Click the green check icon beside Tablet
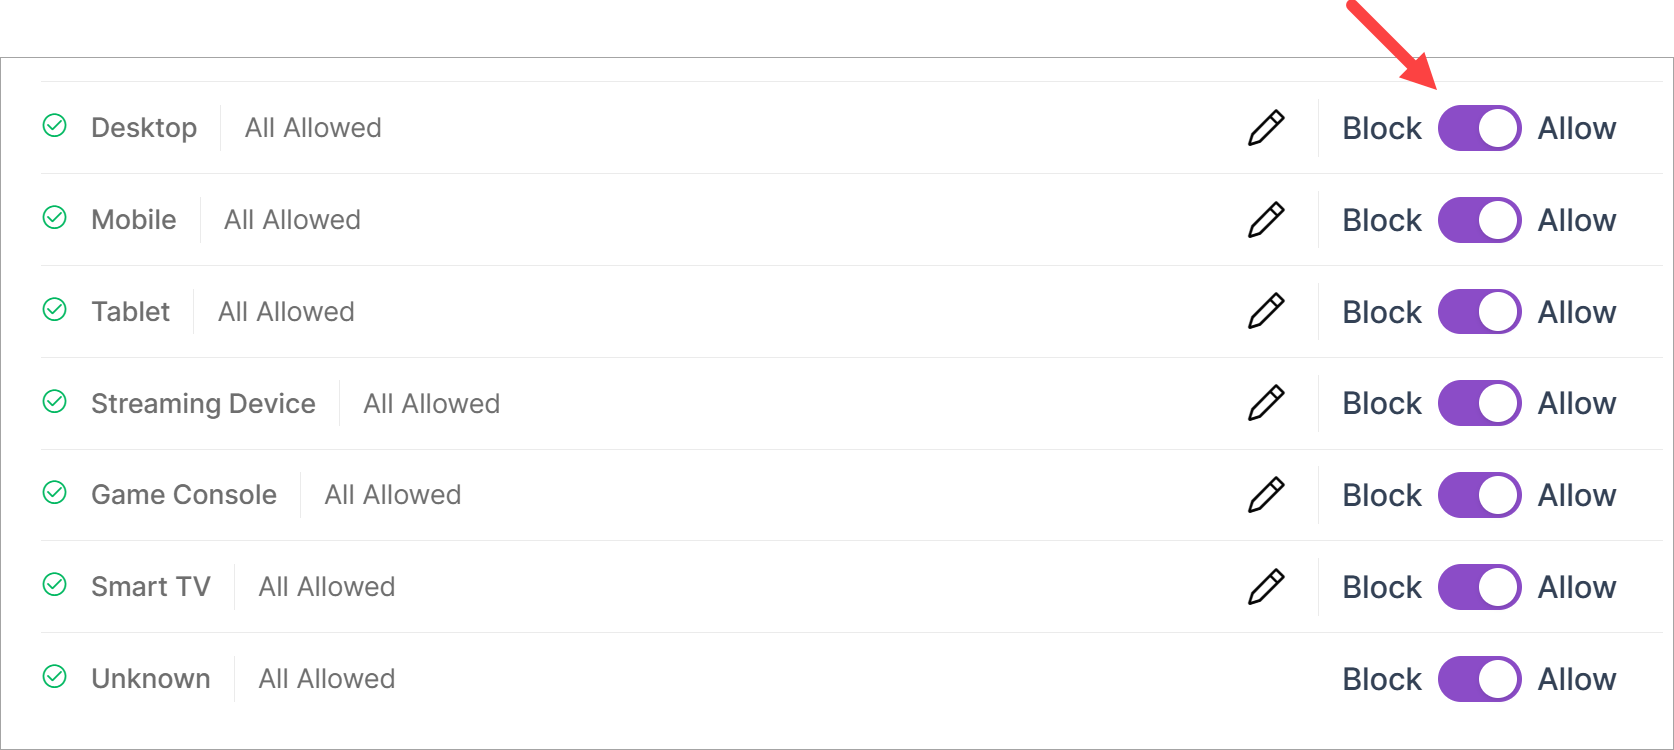Image resolution: width=1674 pixels, height=750 pixels. tap(55, 309)
